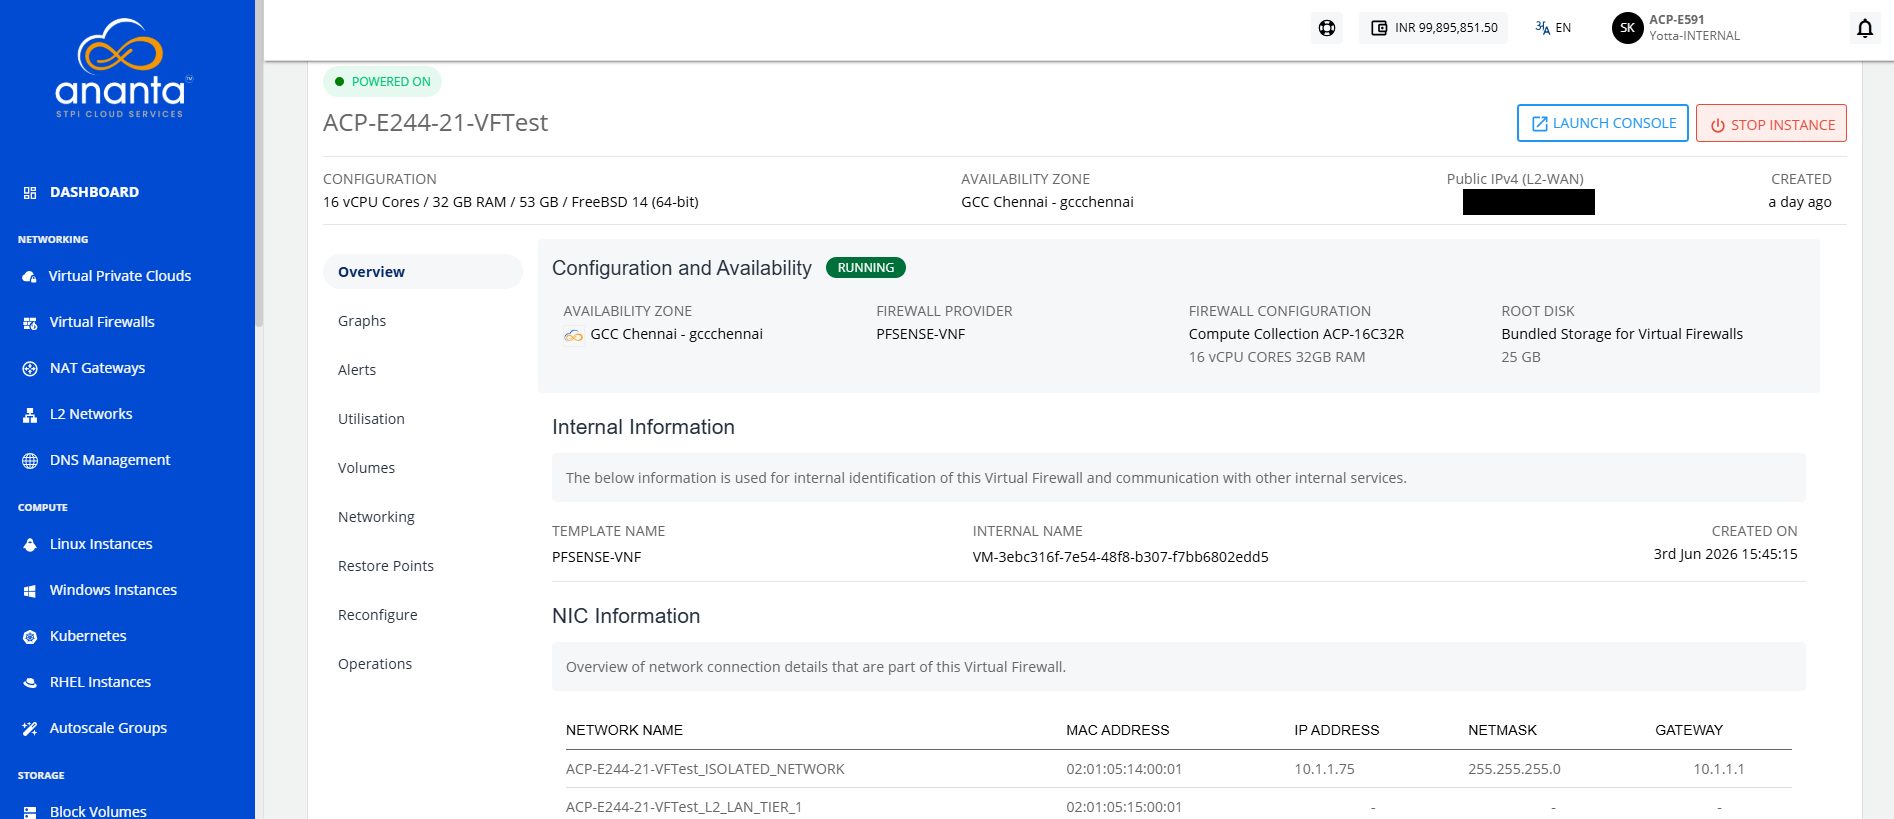
Task: Click the Windows Instances logo icon
Action: click(30, 591)
